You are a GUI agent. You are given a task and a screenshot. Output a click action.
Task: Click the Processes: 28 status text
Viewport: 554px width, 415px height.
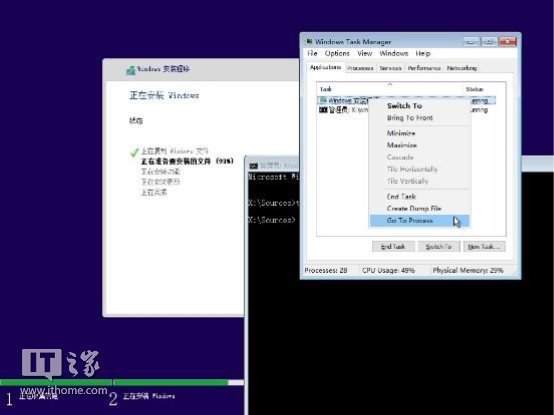pyautogui.click(x=326, y=270)
